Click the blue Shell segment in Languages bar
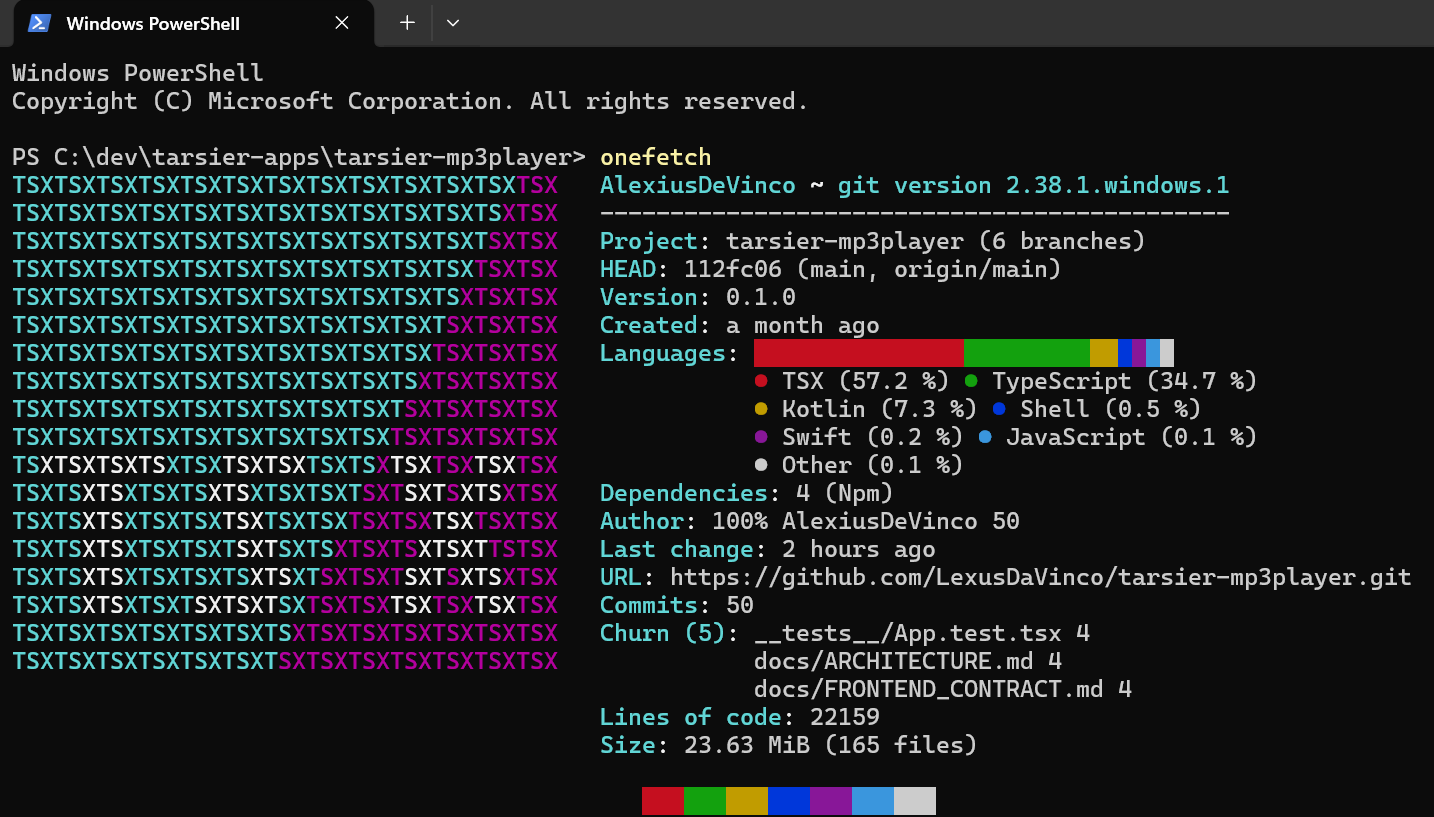Viewport: 1434px width, 817px height. pyautogui.click(x=1125, y=353)
